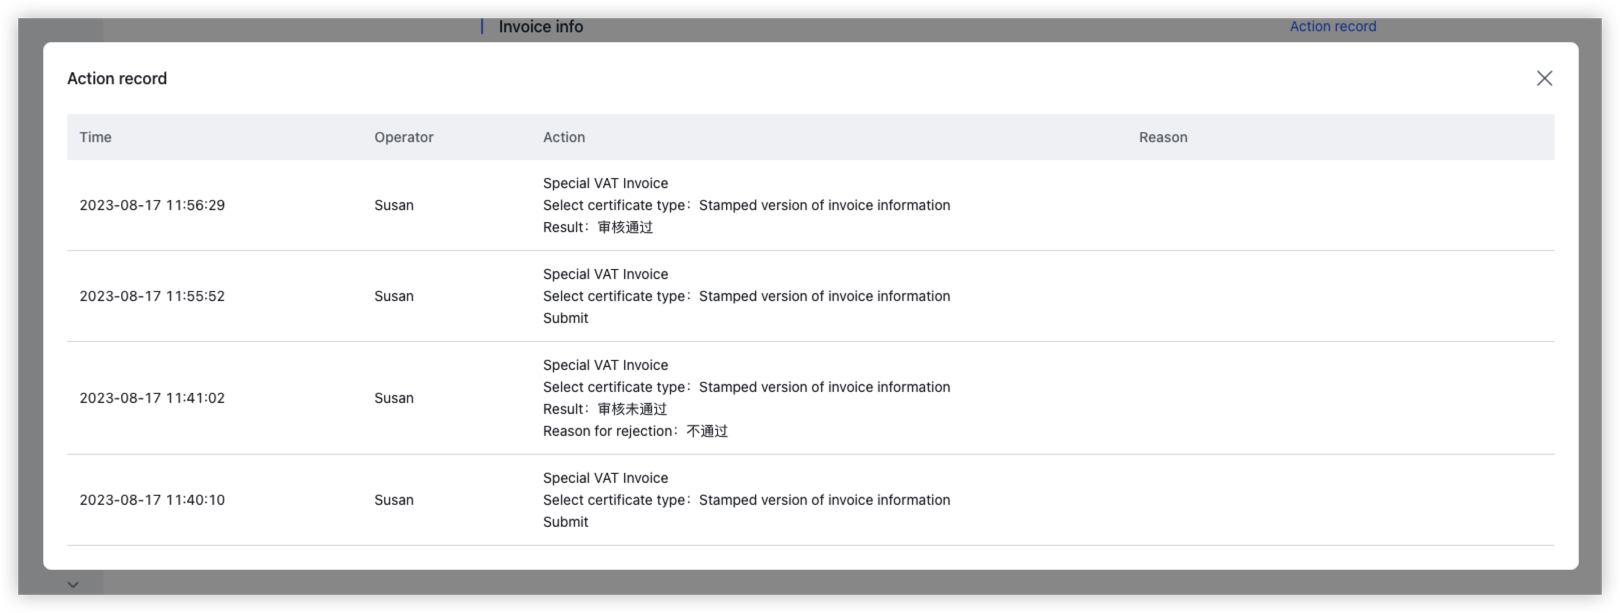Click the Invoice info section heading
Screen dimensions: 1620x613
(540, 27)
